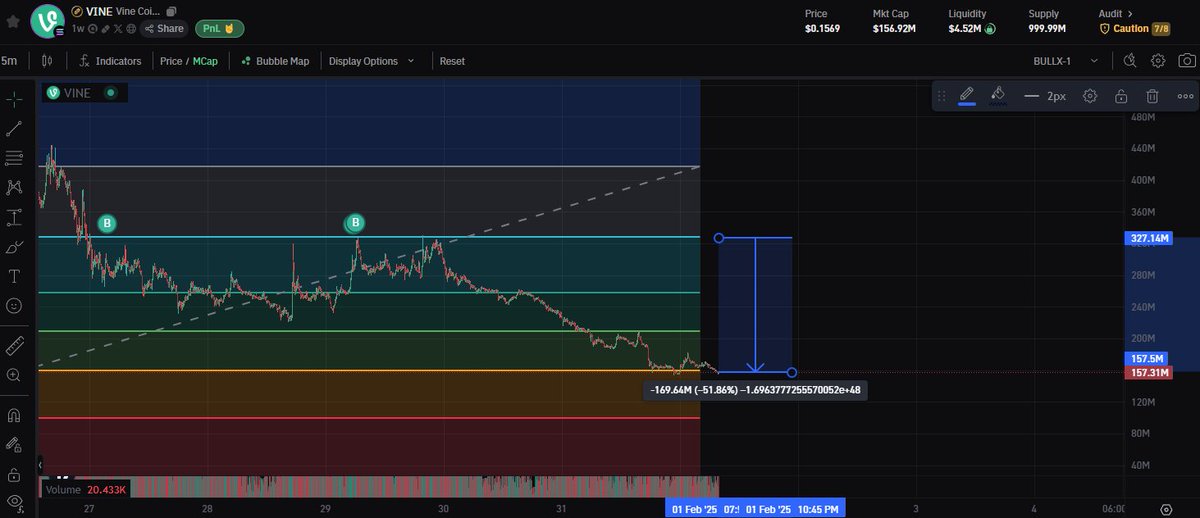Open the Fibonacci retracement tools
Viewport: 1200px width, 518px height.
click(14, 158)
